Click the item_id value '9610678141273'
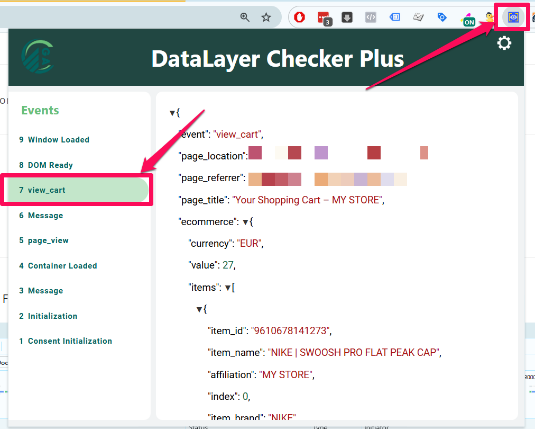The image size is (535, 429). 291,331
